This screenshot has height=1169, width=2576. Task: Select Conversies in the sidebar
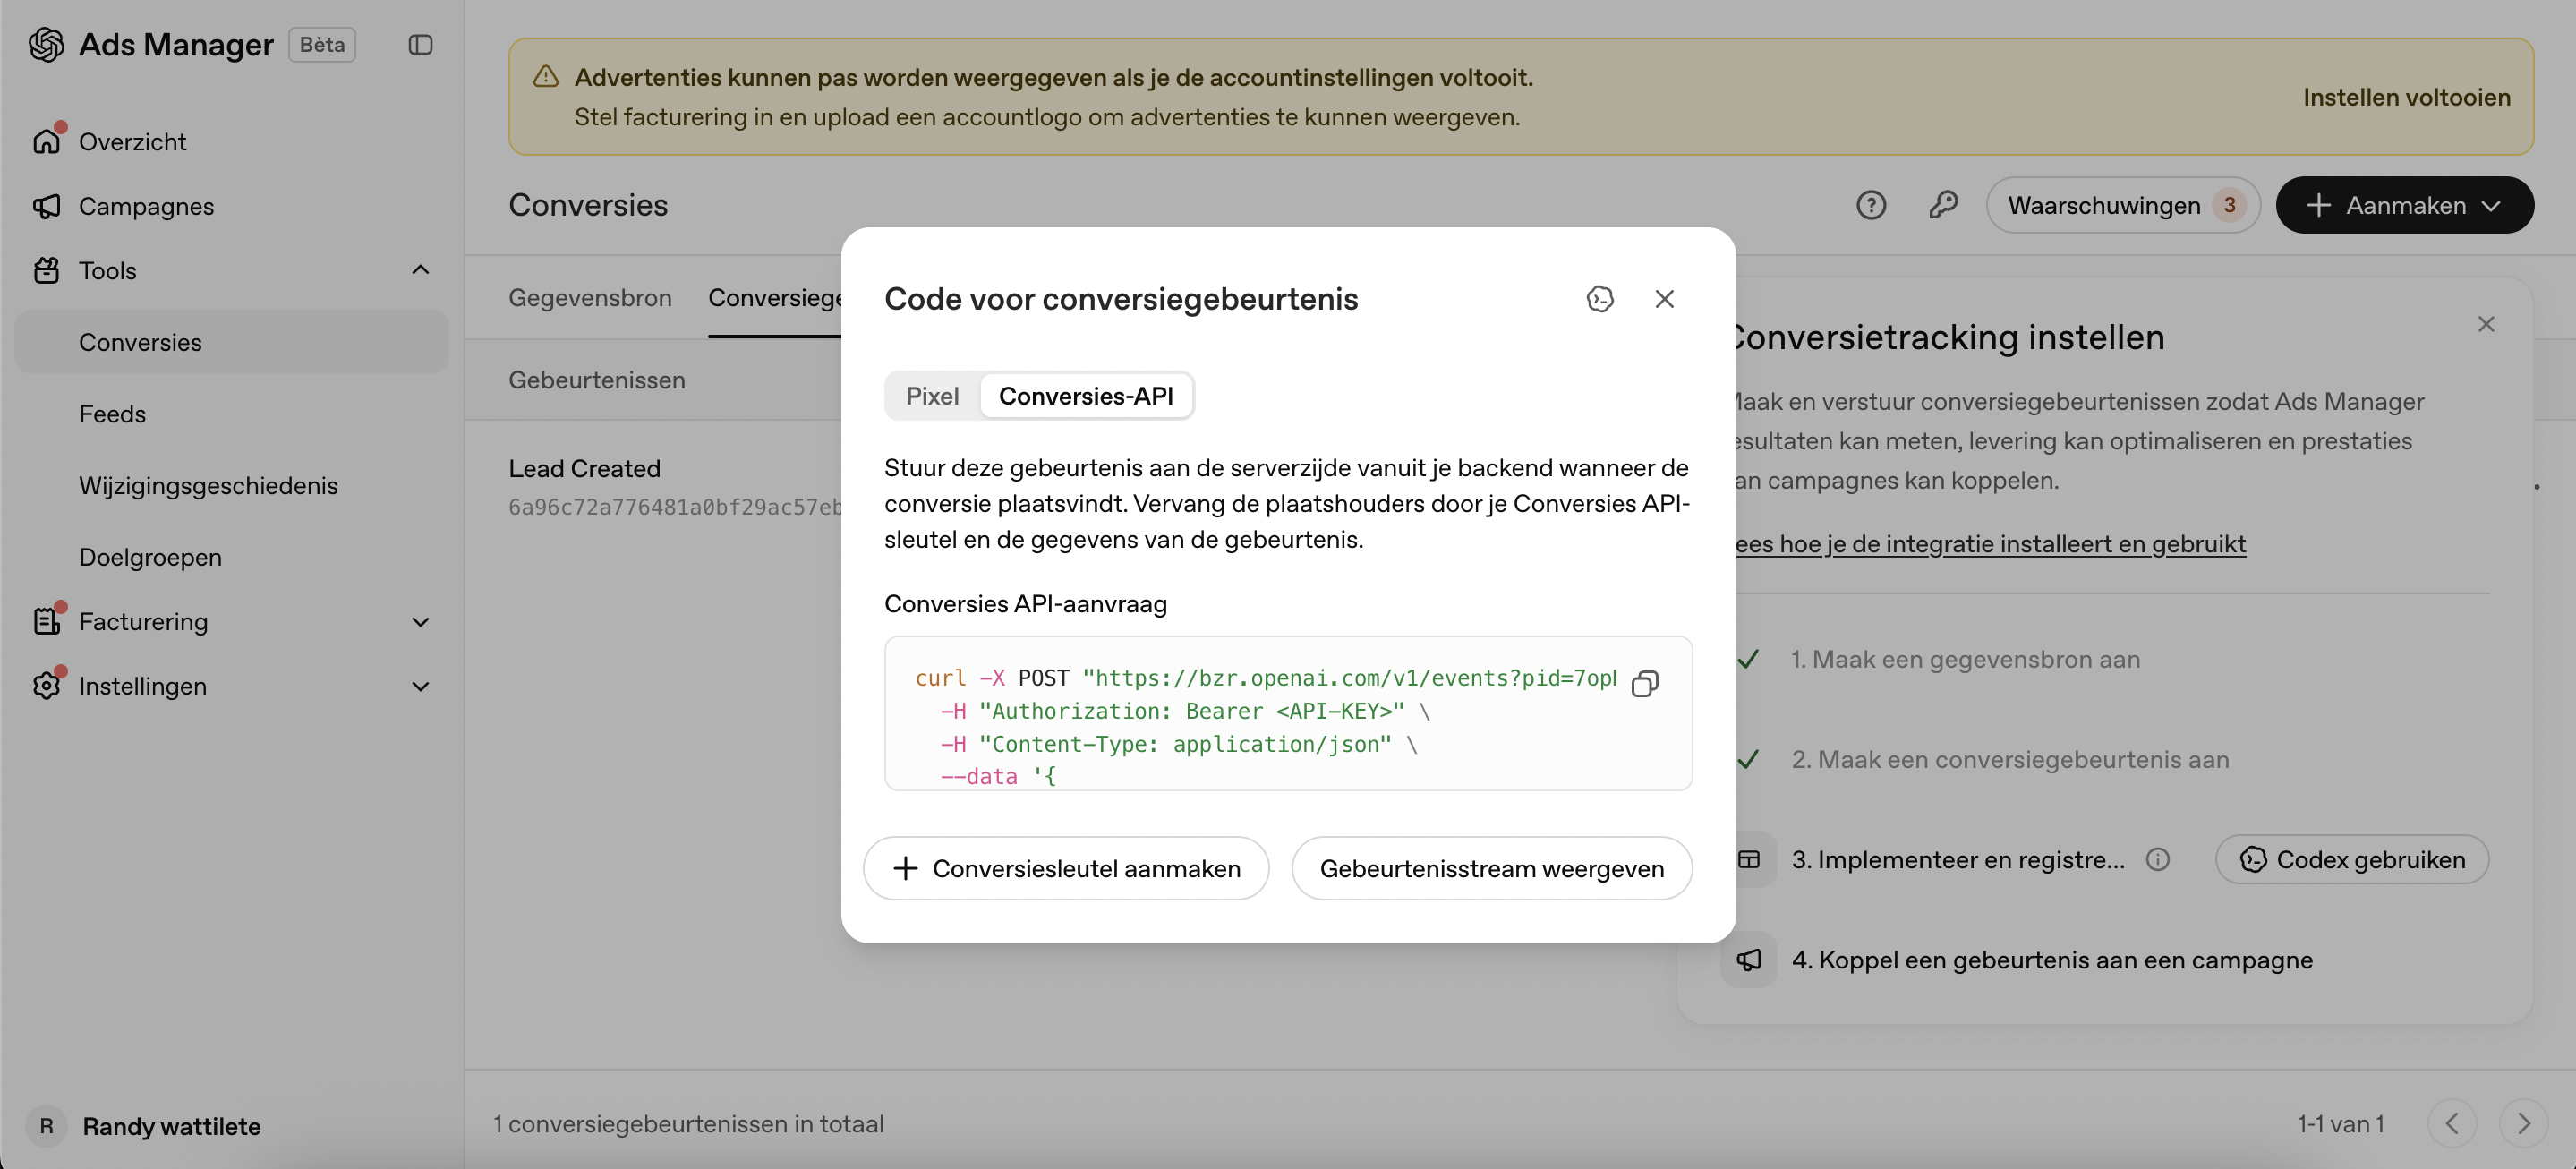click(231, 342)
